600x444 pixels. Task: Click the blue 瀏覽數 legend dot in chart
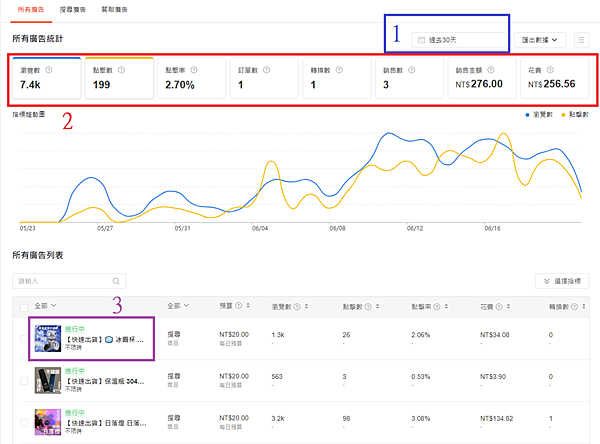[x=527, y=114]
